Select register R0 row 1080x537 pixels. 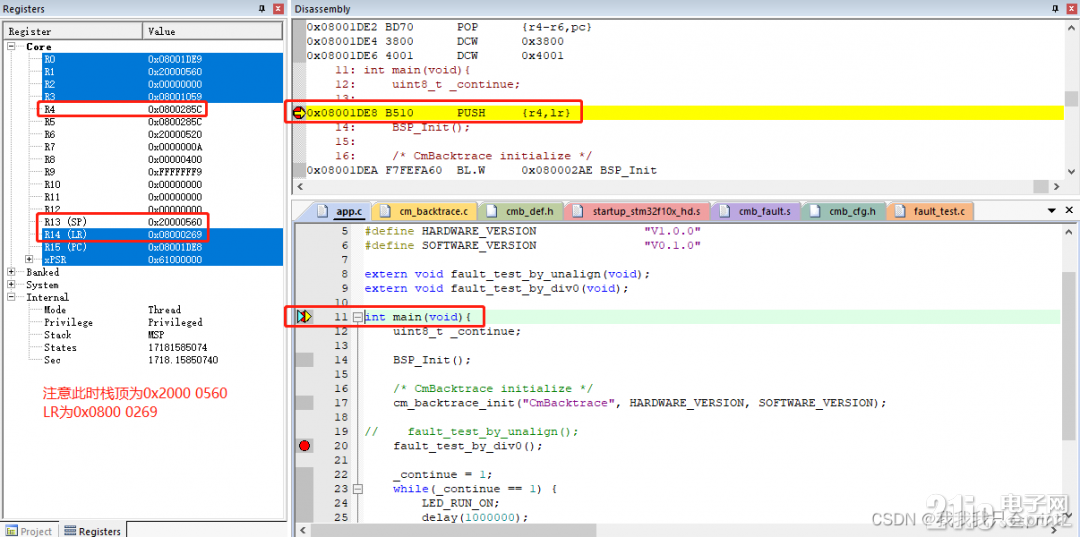click(x=162, y=59)
